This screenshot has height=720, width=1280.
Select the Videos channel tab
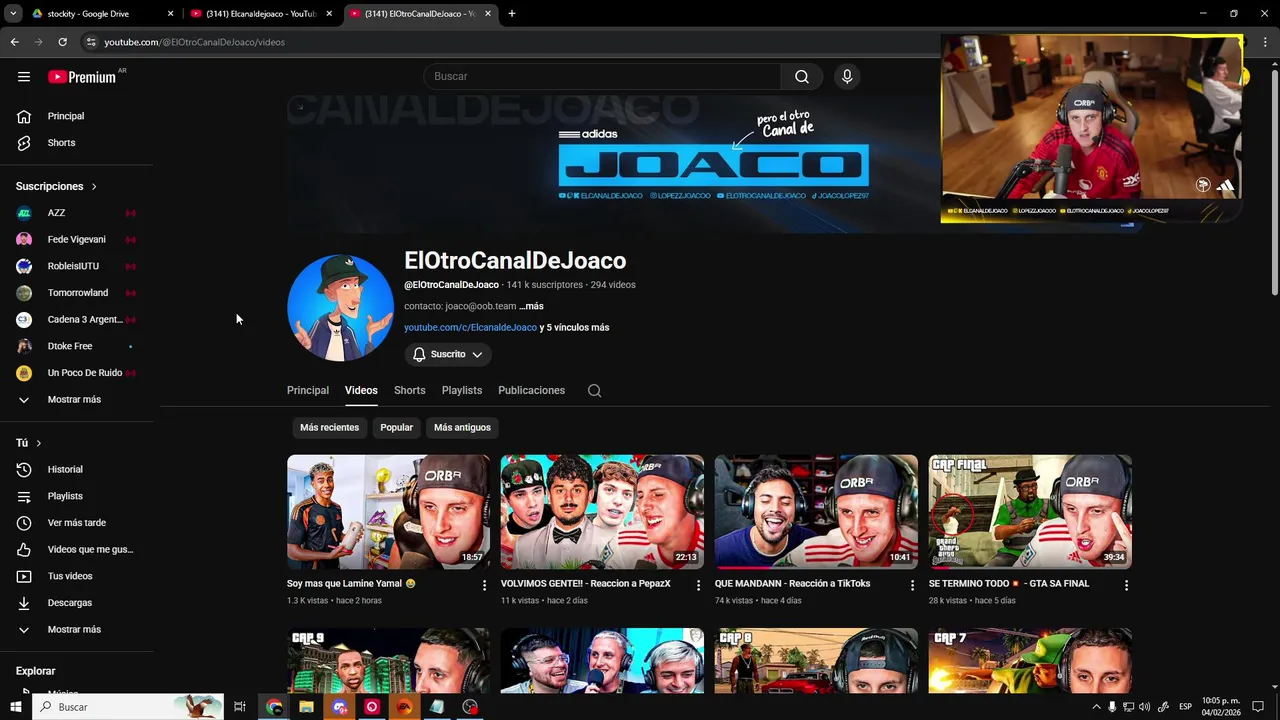tap(361, 391)
